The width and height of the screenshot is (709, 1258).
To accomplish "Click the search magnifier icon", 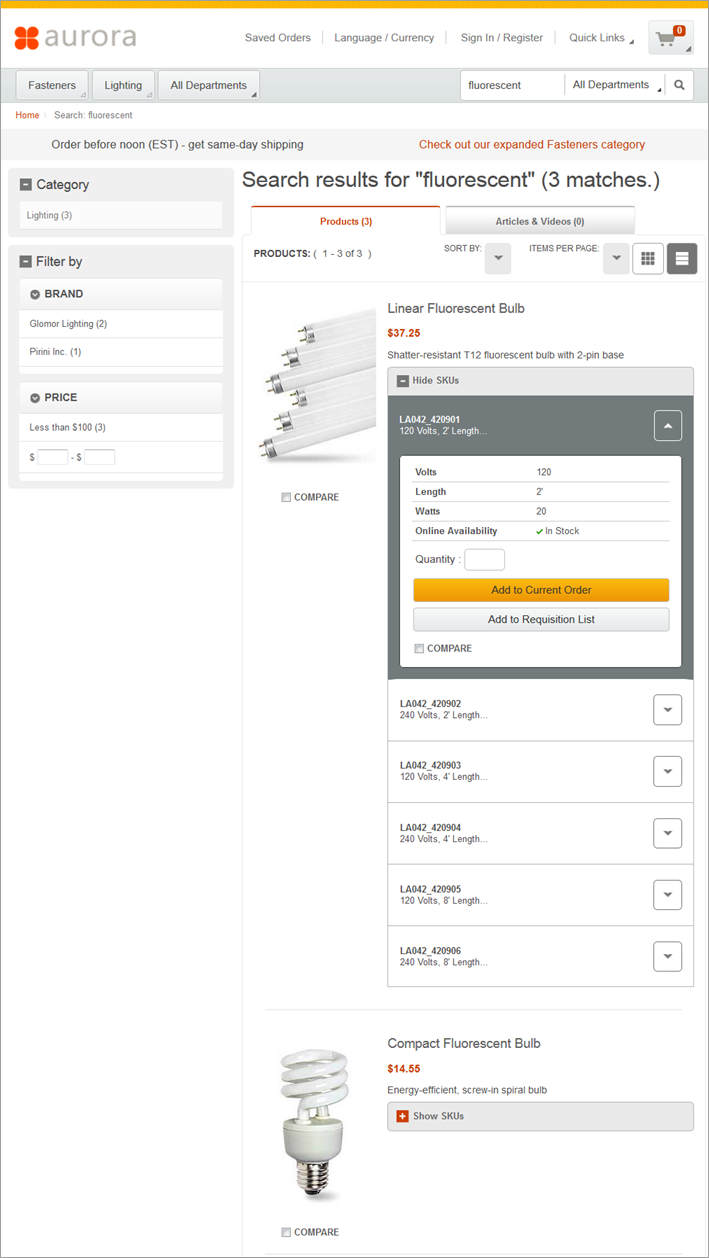I will click(x=679, y=85).
